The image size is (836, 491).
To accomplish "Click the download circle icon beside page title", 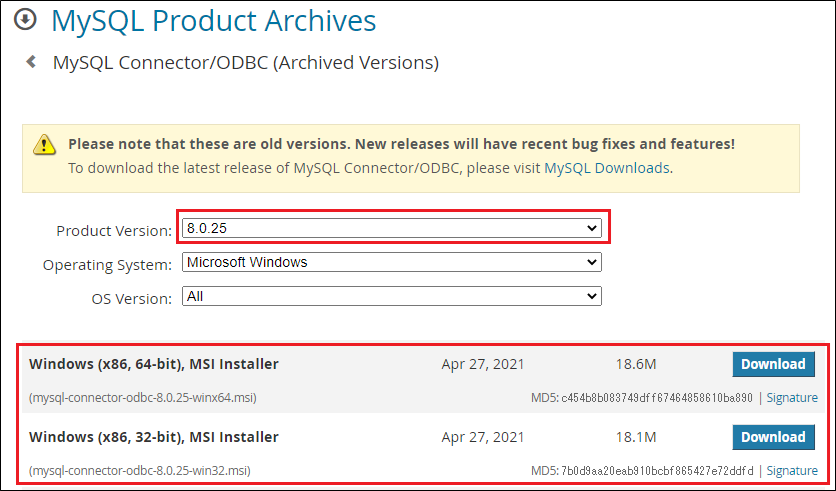I will [25, 20].
